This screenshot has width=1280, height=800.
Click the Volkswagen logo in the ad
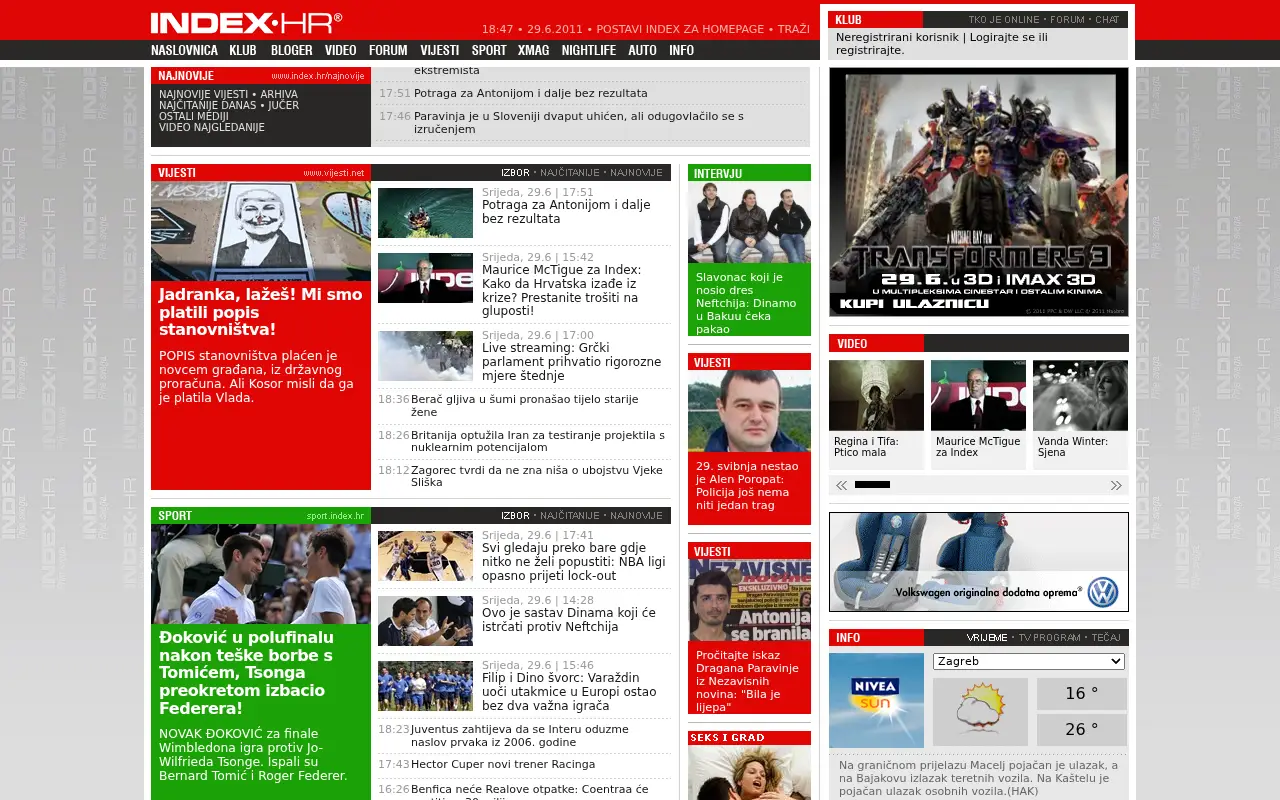1103,592
